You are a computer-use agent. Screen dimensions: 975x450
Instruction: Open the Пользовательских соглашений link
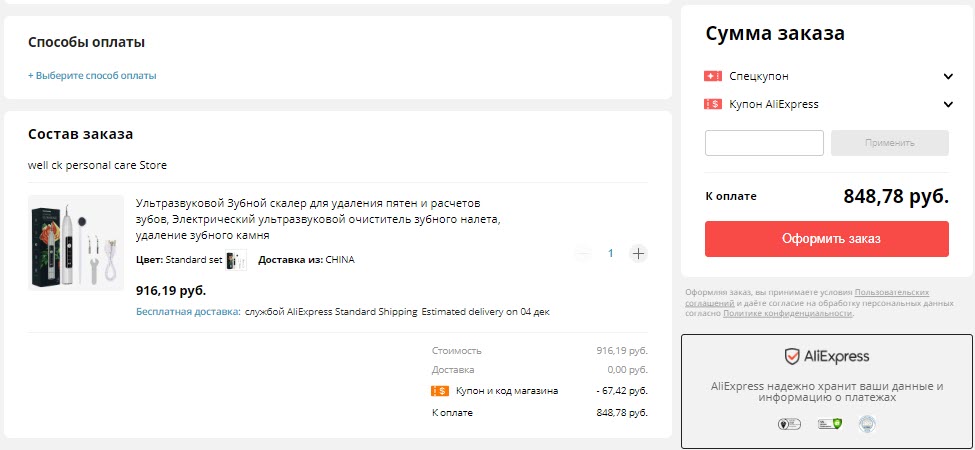(x=898, y=292)
